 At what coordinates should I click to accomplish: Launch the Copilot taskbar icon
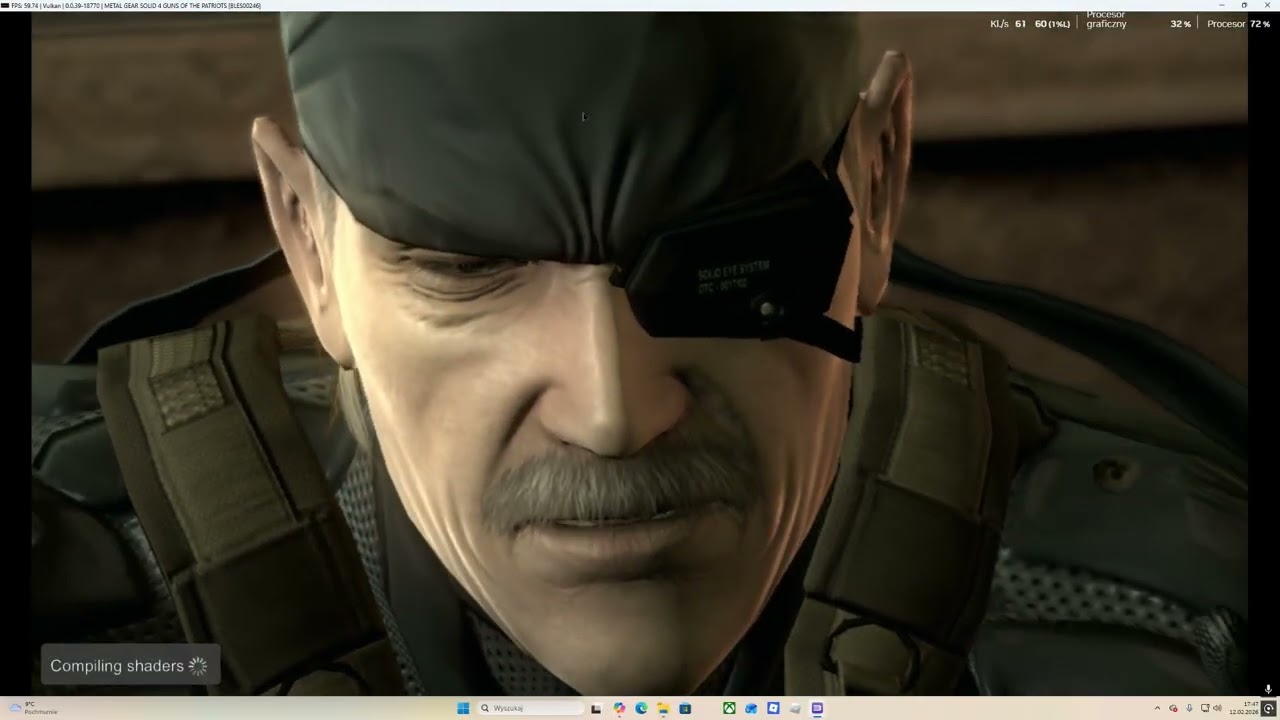click(619, 708)
